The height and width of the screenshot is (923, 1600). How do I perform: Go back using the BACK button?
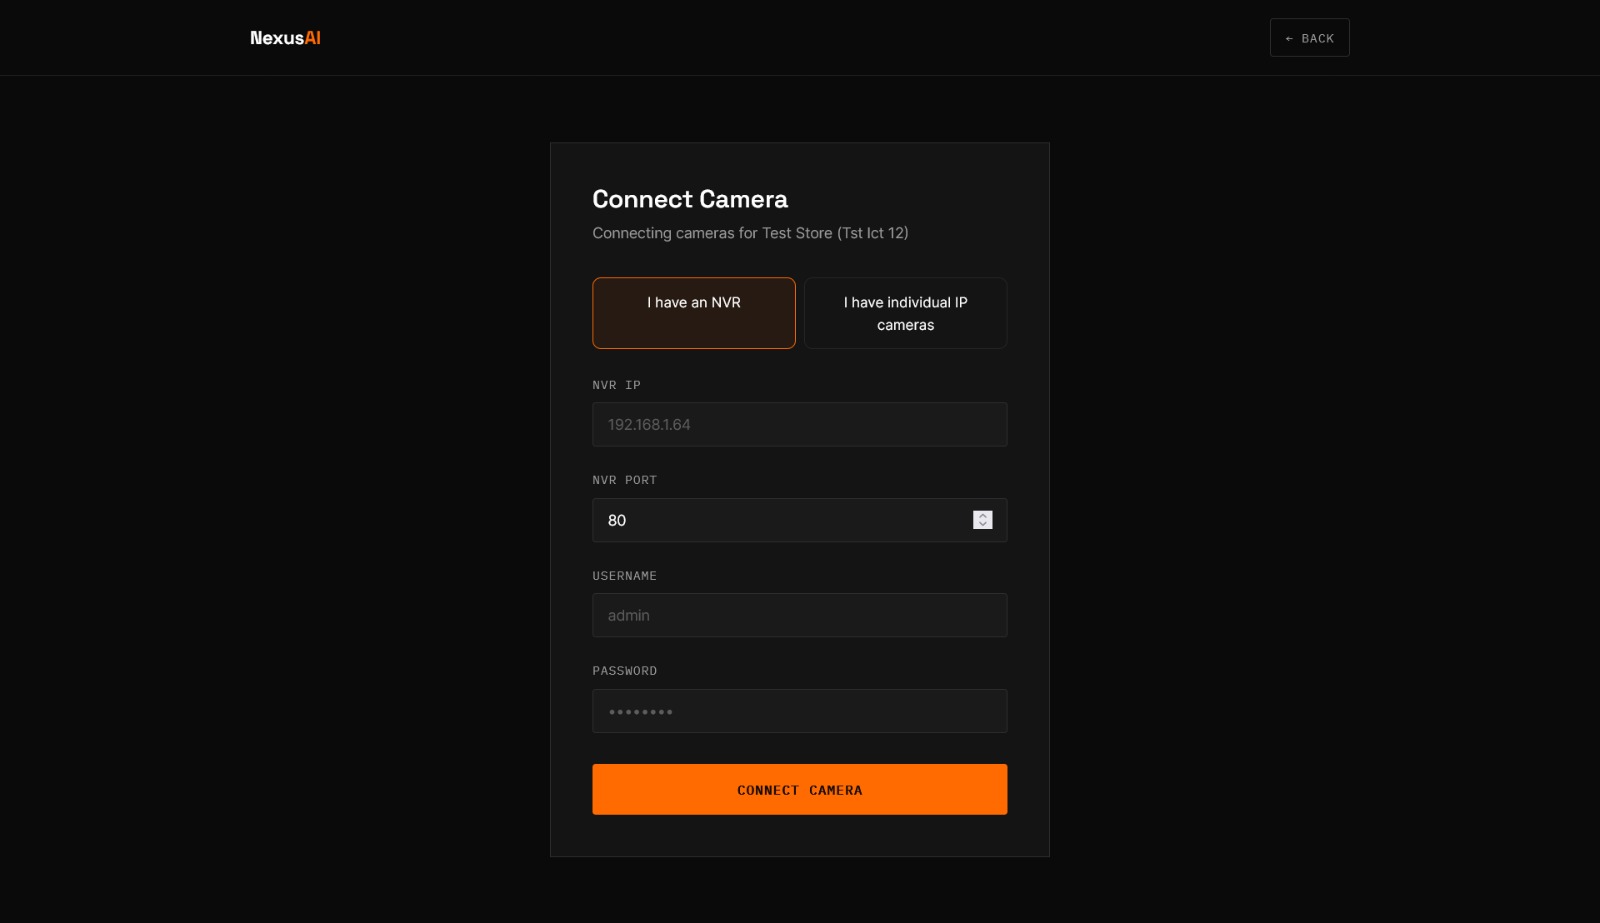pyautogui.click(x=1309, y=38)
